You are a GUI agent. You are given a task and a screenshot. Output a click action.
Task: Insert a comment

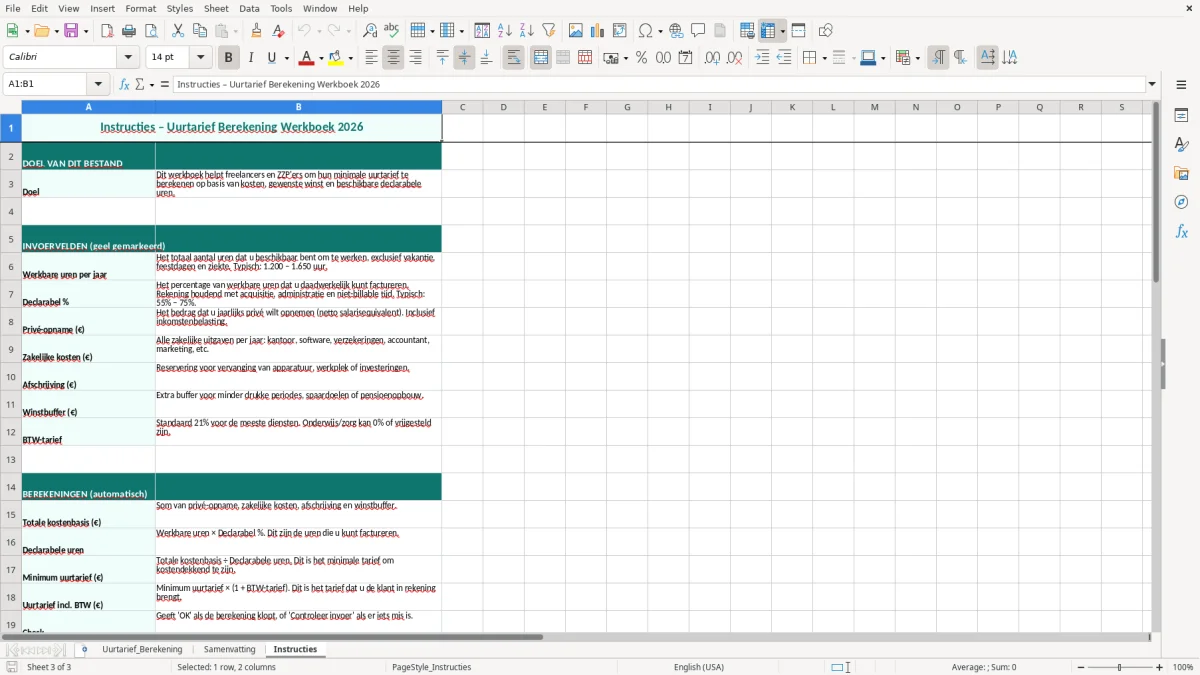click(x=698, y=31)
